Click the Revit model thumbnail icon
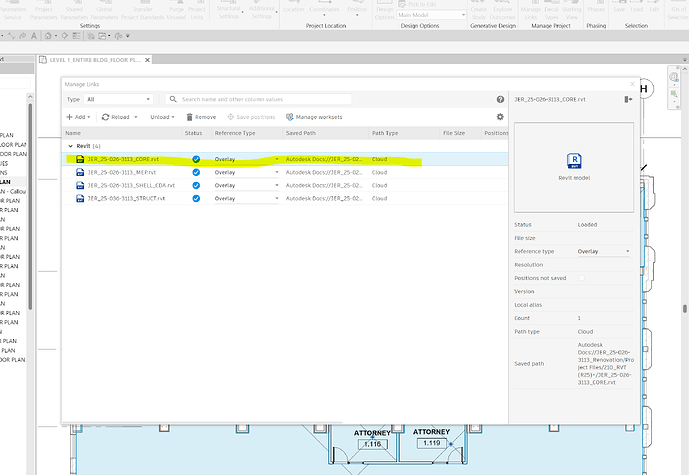 click(x=574, y=160)
